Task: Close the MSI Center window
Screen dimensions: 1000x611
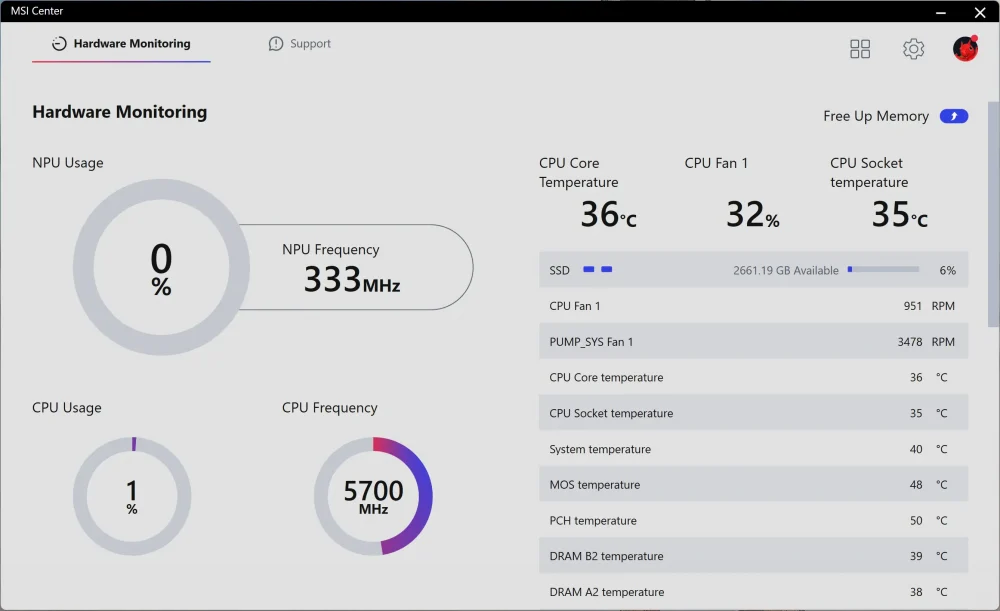Action: [980, 12]
